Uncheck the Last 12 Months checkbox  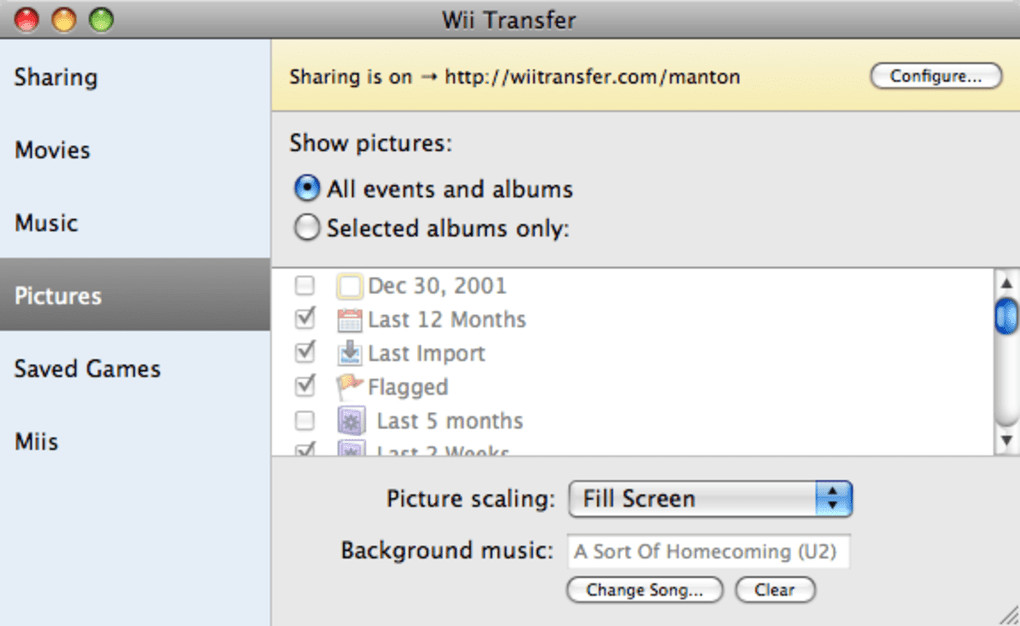tap(305, 320)
